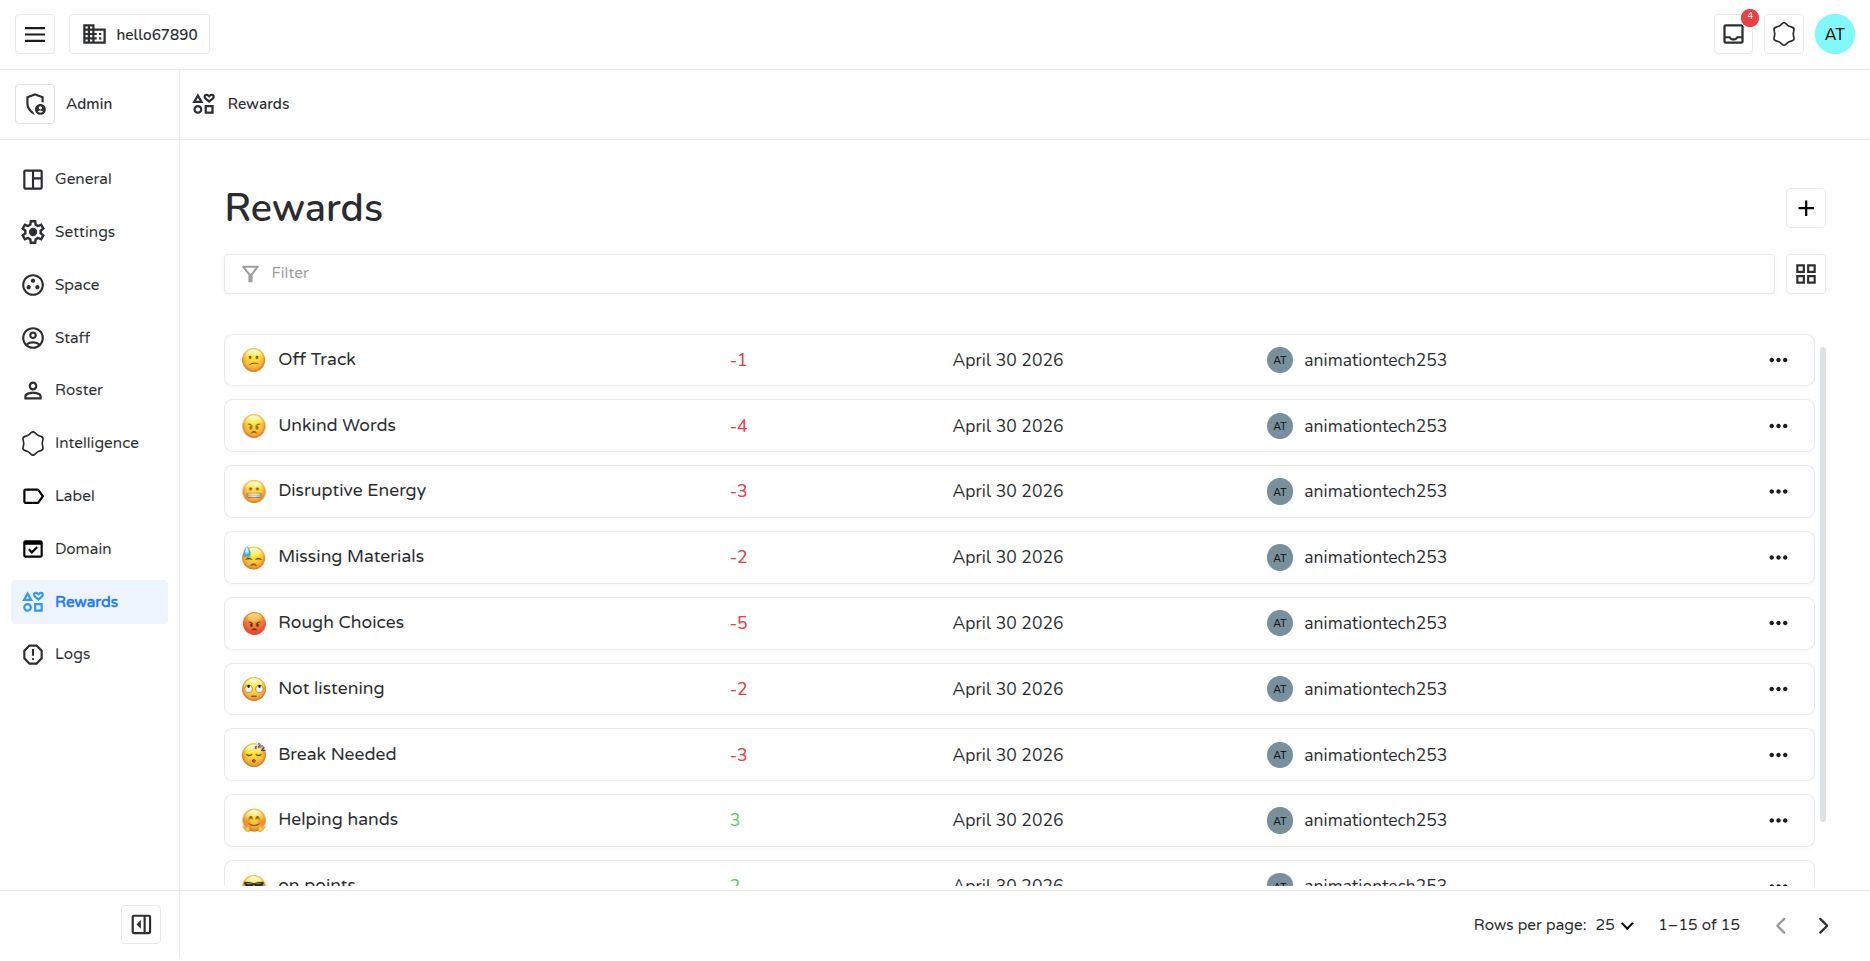Click the Not listening reward name
1870x961 pixels.
point(331,688)
